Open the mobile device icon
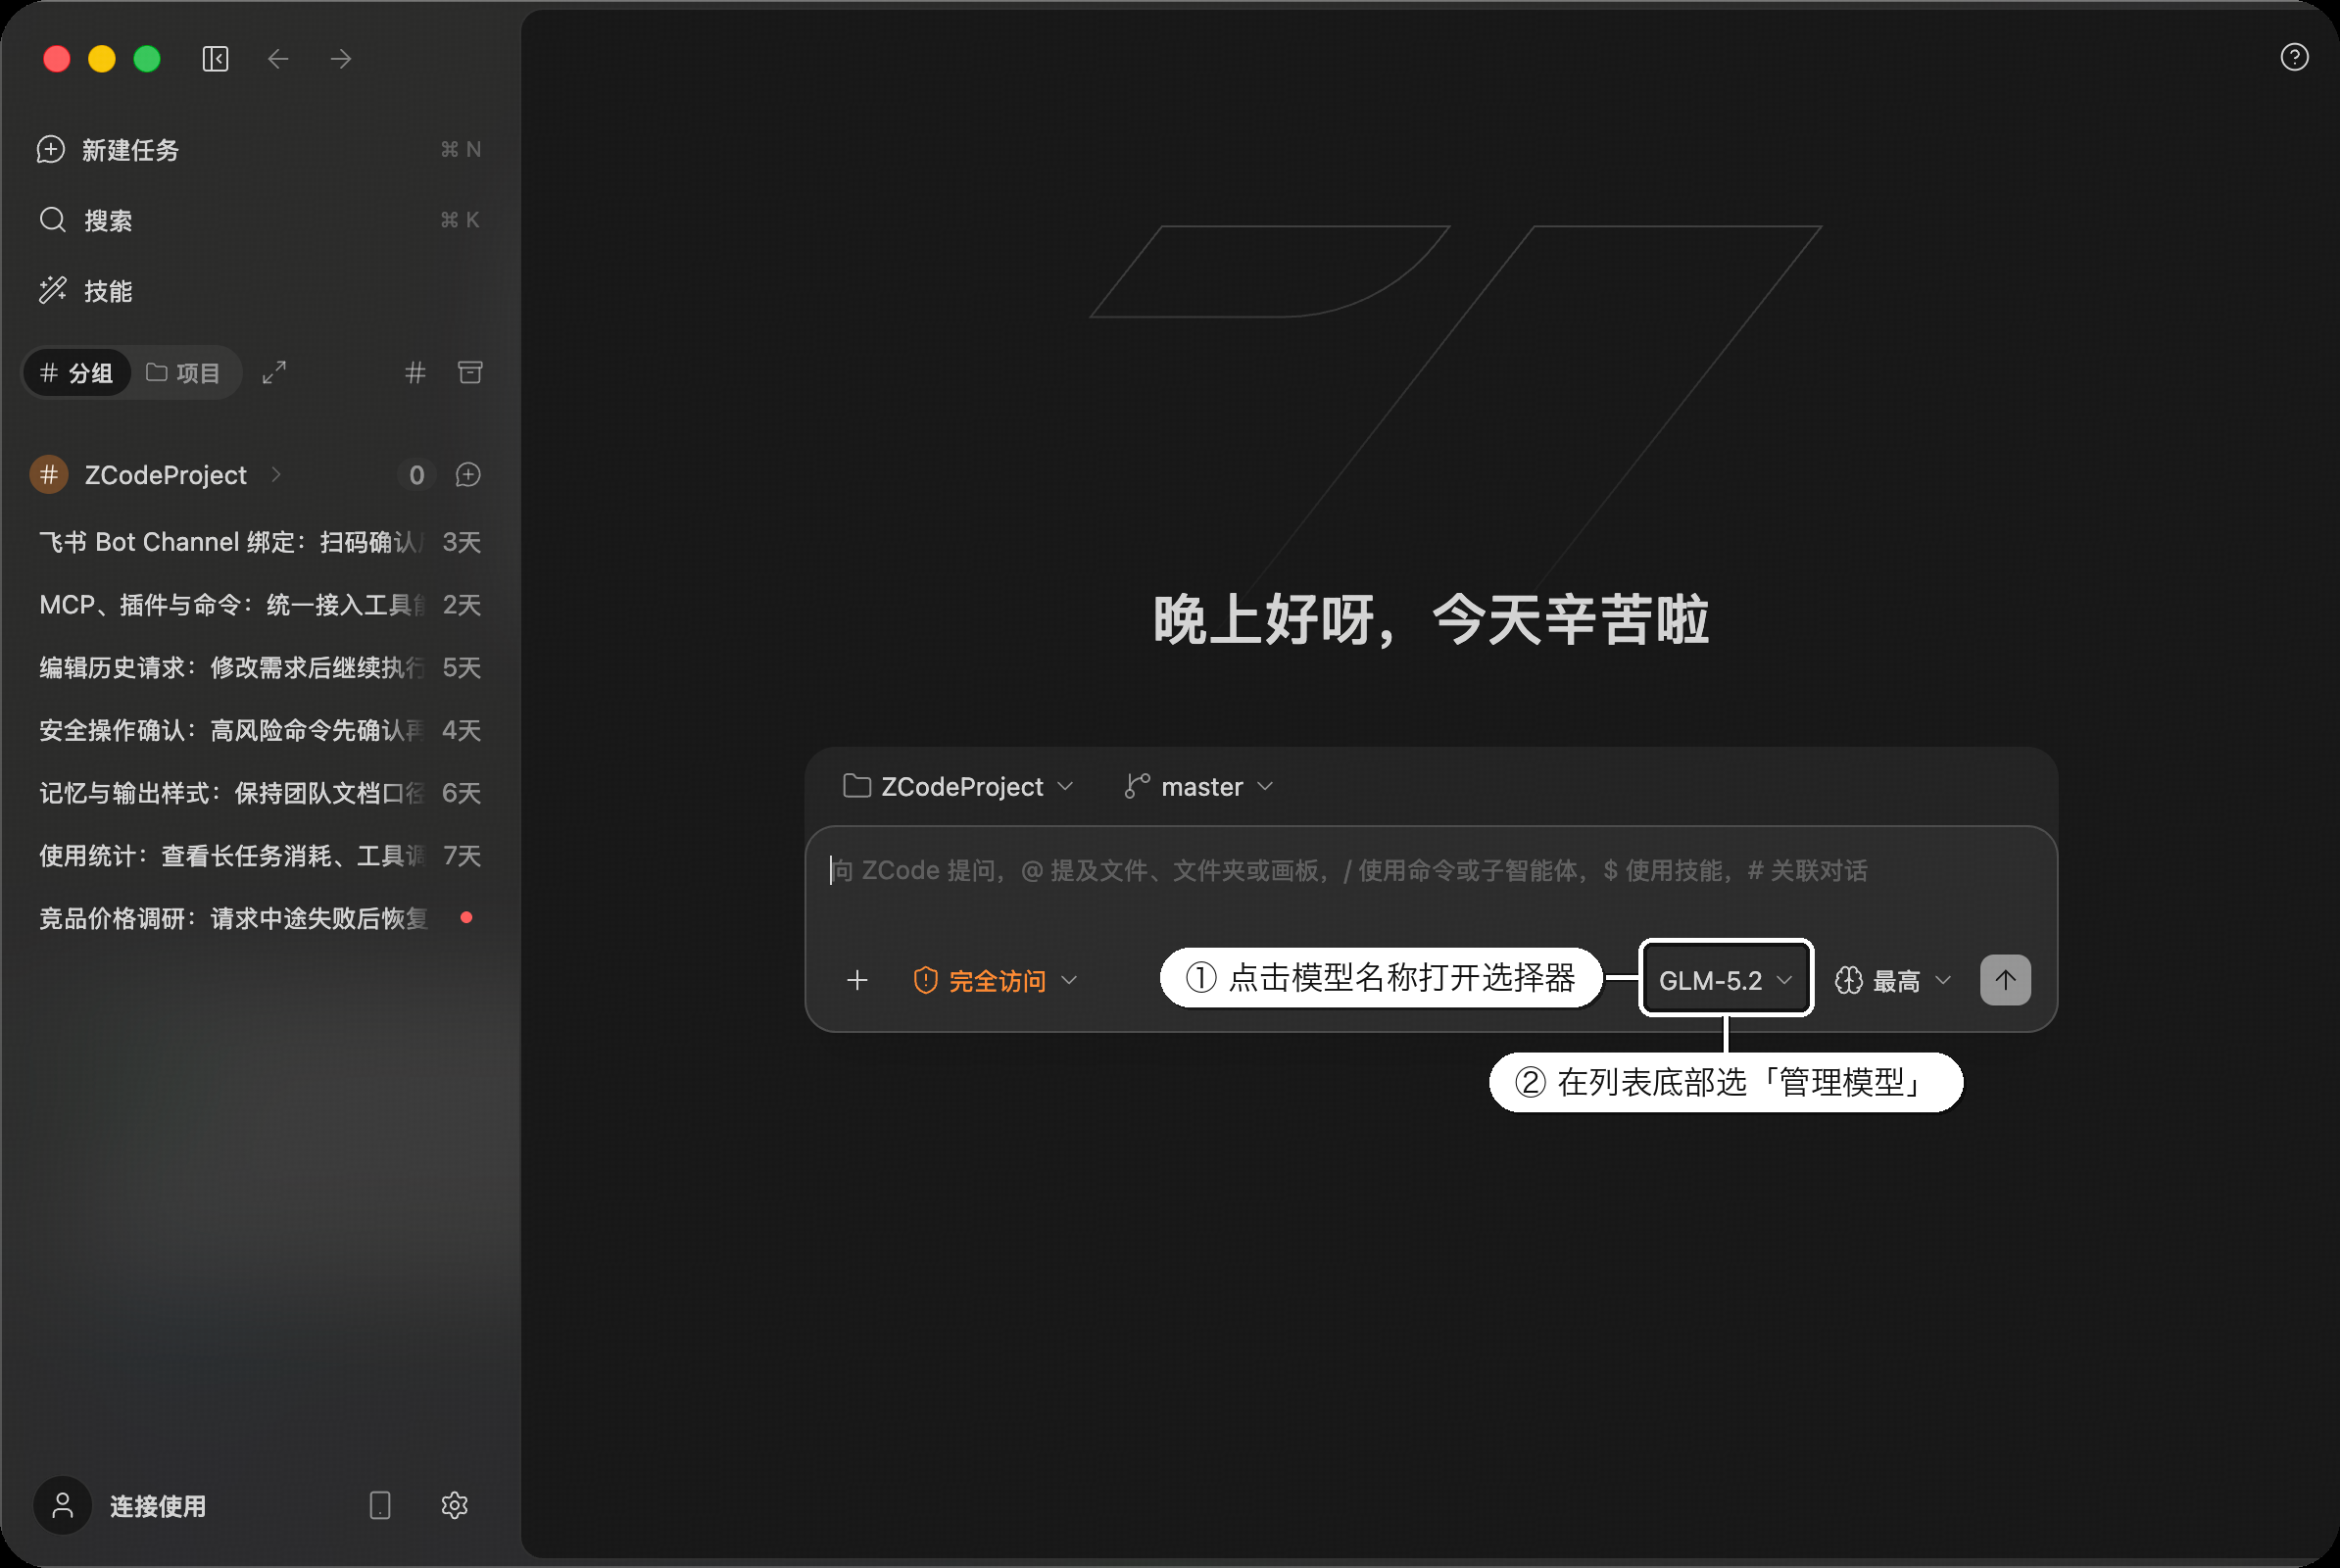 coord(380,1505)
